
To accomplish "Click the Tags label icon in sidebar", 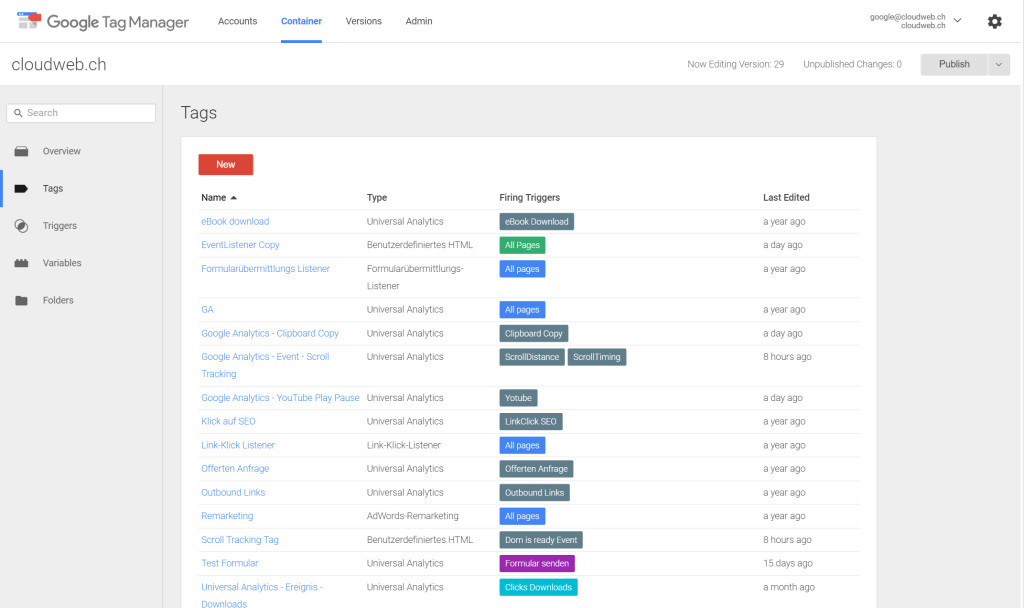I will [21, 188].
